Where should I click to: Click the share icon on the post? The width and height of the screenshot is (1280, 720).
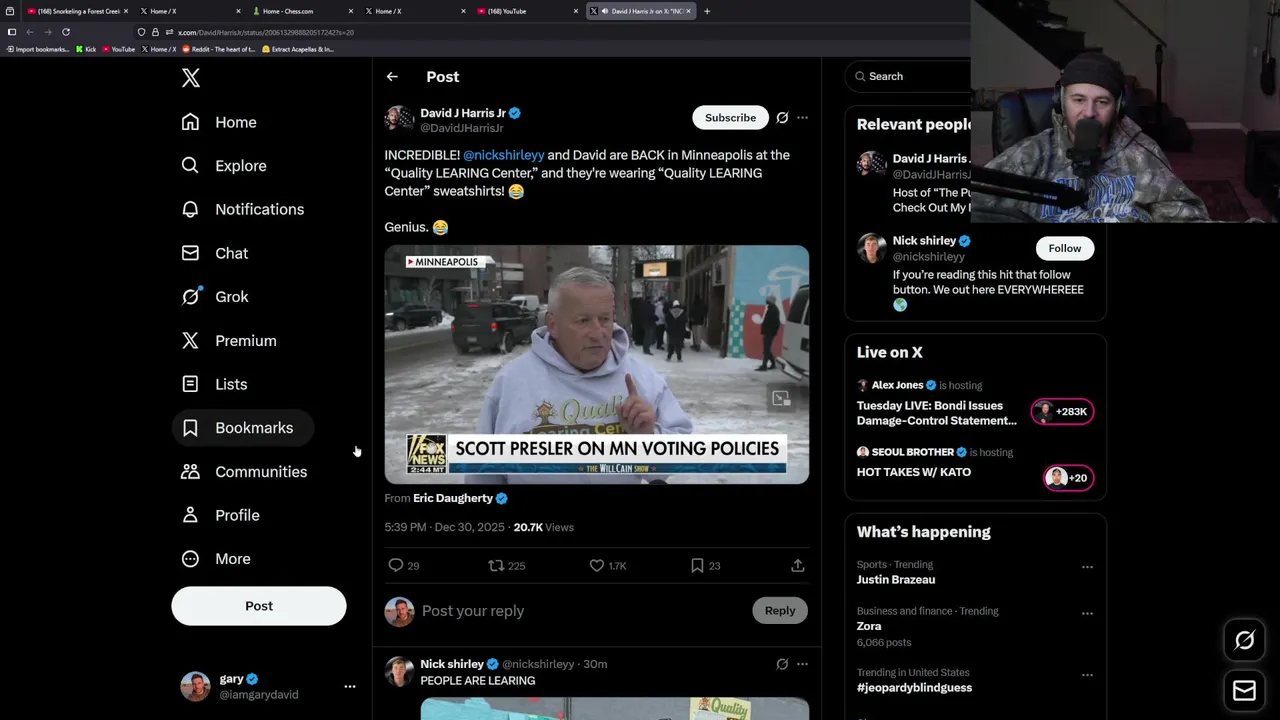(x=798, y=566)
